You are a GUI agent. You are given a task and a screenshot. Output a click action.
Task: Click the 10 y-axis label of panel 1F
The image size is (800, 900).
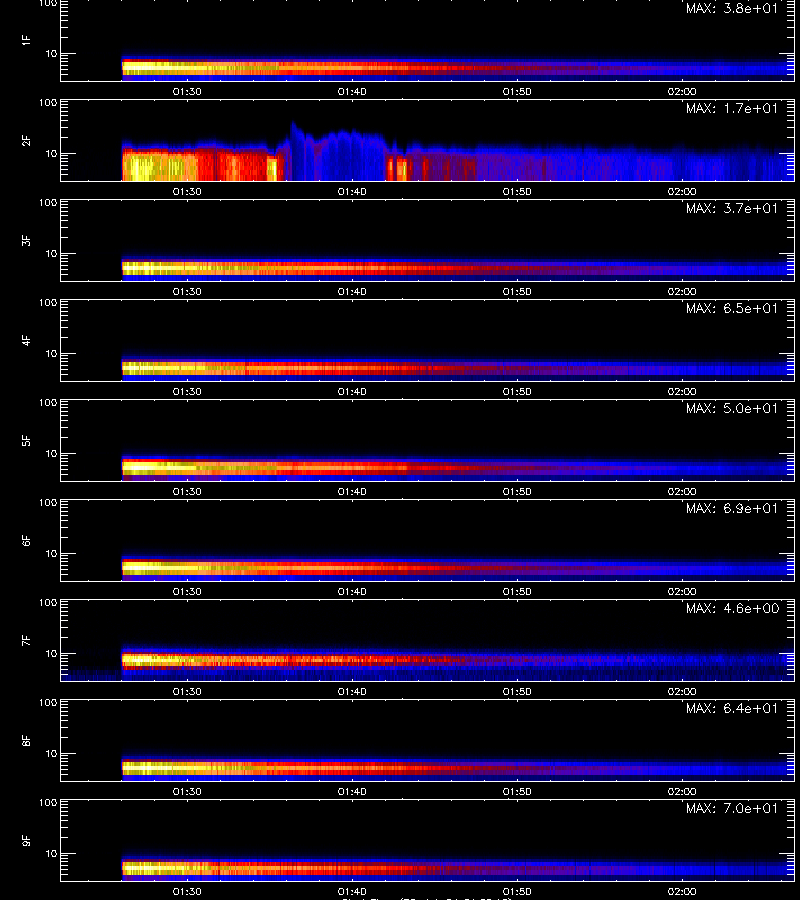[x=52, y=53]
